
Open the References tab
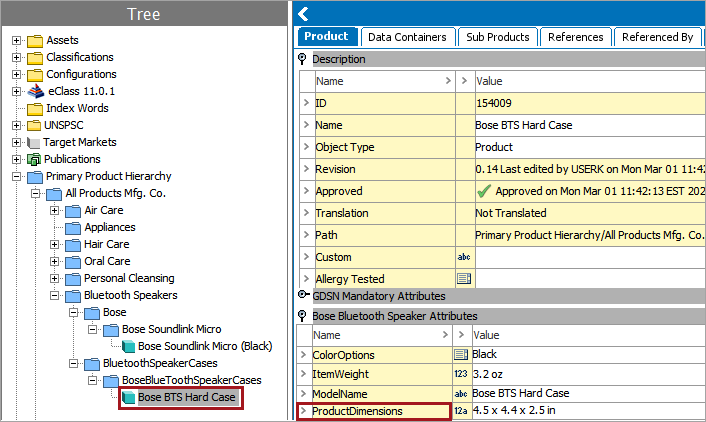tap(575, 37)
